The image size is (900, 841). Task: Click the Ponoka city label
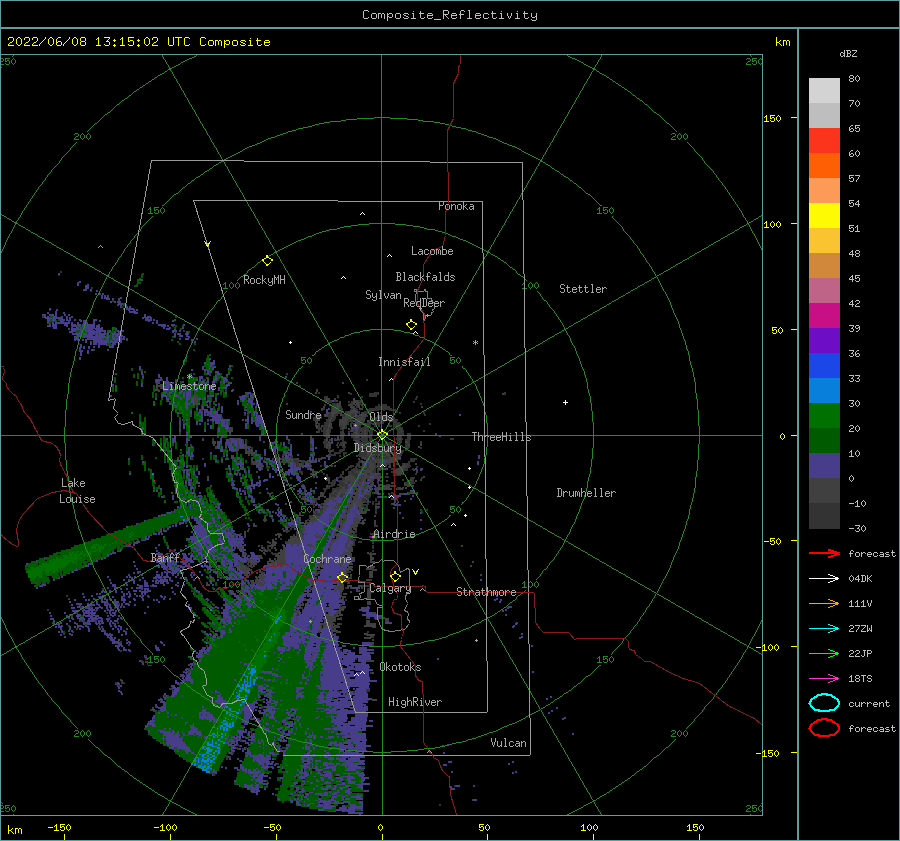(x=456, y=206)
